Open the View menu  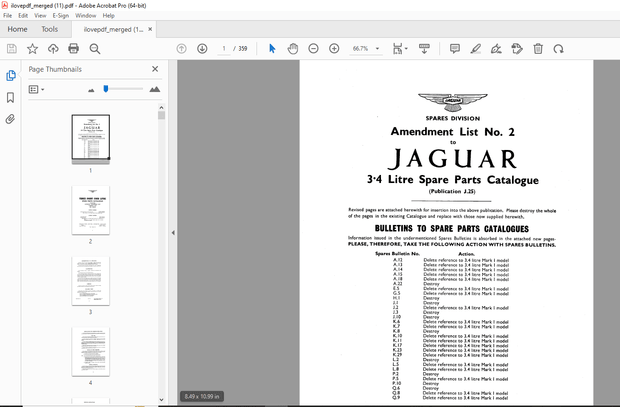40,15
